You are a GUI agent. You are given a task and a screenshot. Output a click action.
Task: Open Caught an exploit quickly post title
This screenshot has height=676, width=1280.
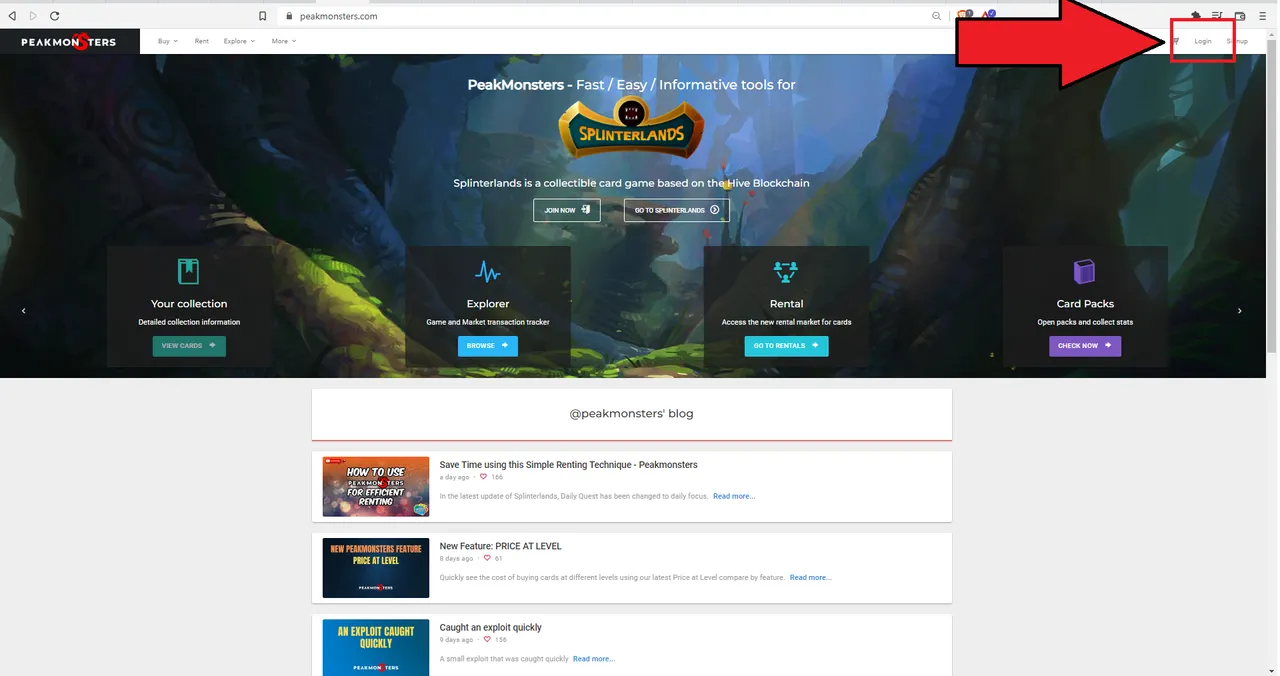point(491,628)
